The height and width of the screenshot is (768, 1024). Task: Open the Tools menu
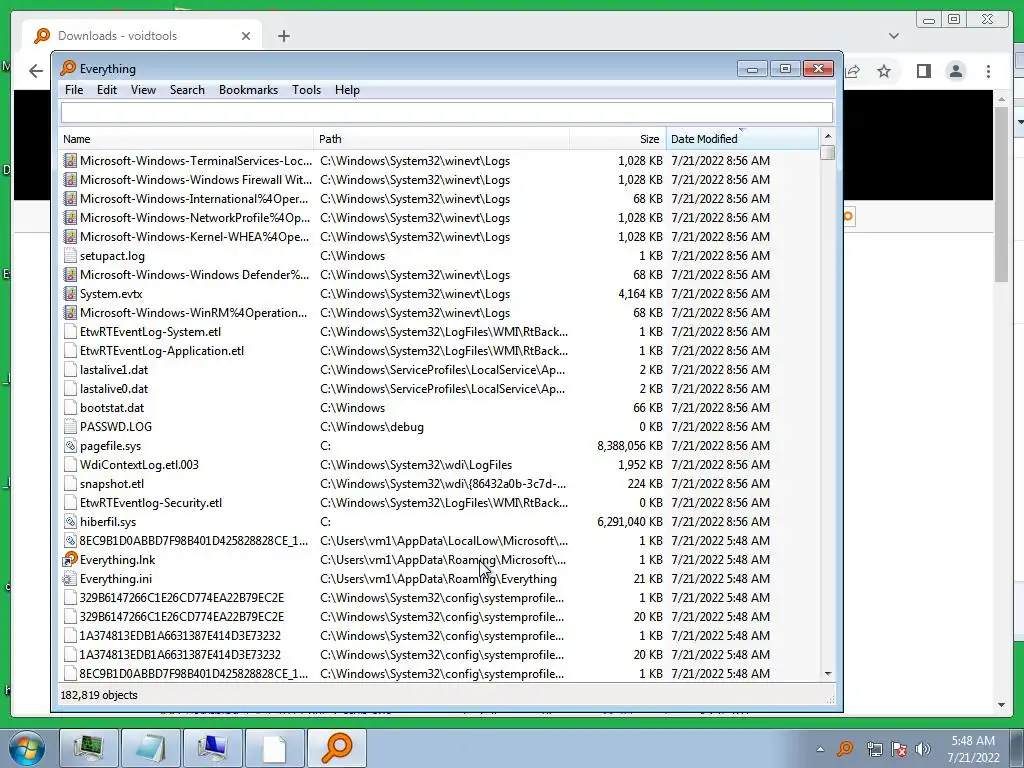tap(306, 90)
